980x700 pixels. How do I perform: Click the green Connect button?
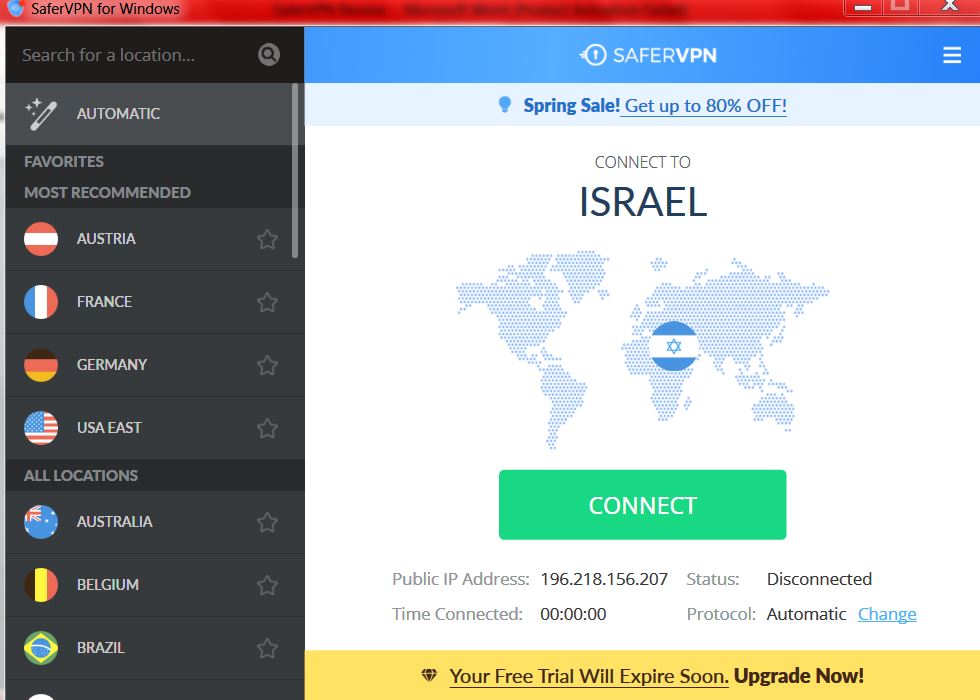pos(642,505)
